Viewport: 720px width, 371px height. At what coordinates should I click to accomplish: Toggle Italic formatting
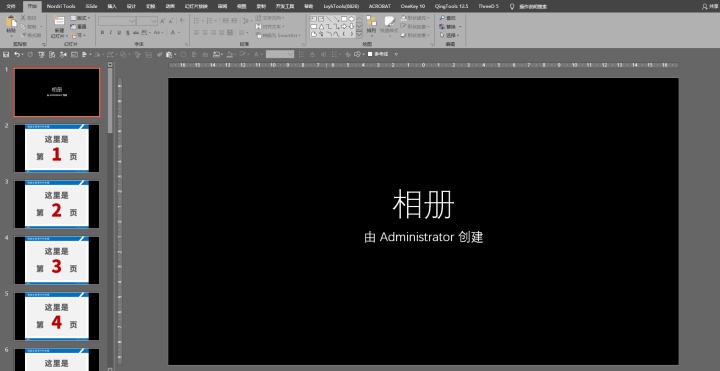pos(111,32)
